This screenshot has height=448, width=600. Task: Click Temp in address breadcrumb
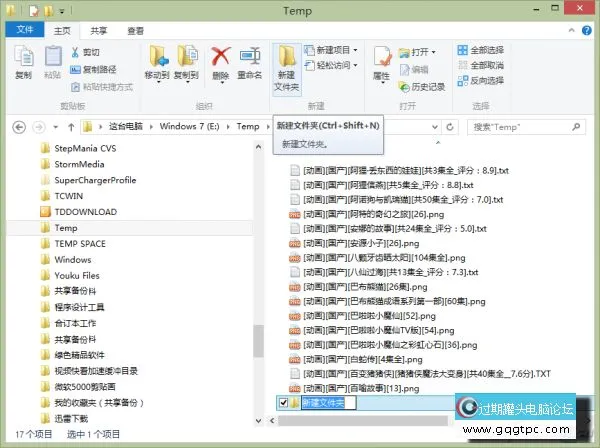pos(248,126)
